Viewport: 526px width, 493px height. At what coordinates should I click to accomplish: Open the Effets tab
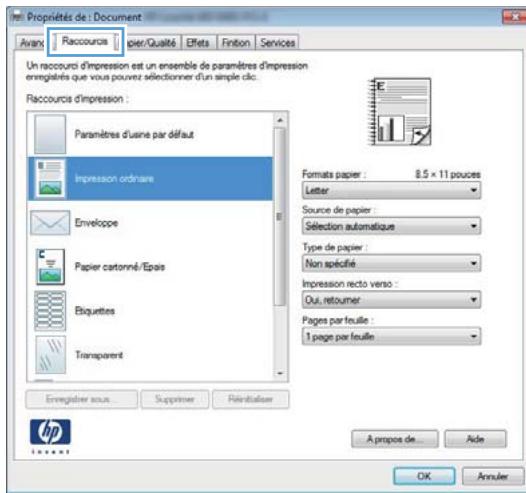(198, 43)
